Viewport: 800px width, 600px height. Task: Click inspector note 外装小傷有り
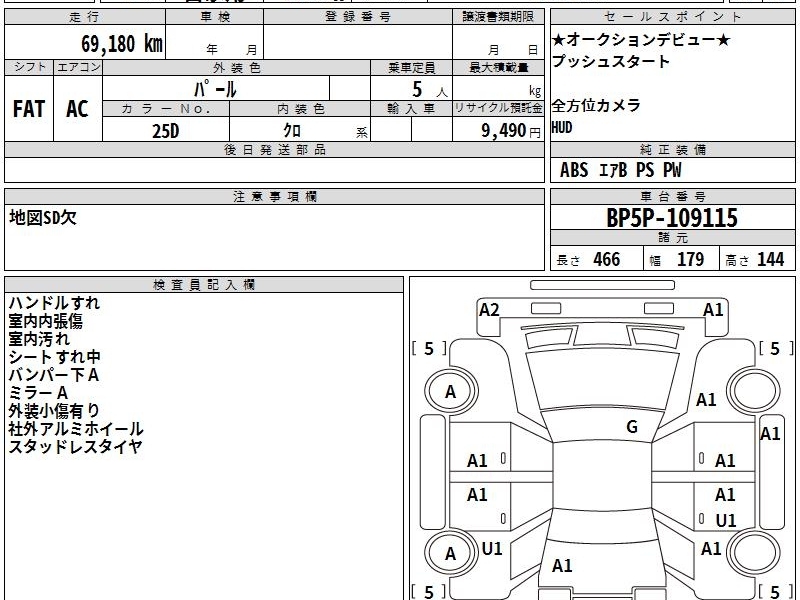click(x=54, y=410)
